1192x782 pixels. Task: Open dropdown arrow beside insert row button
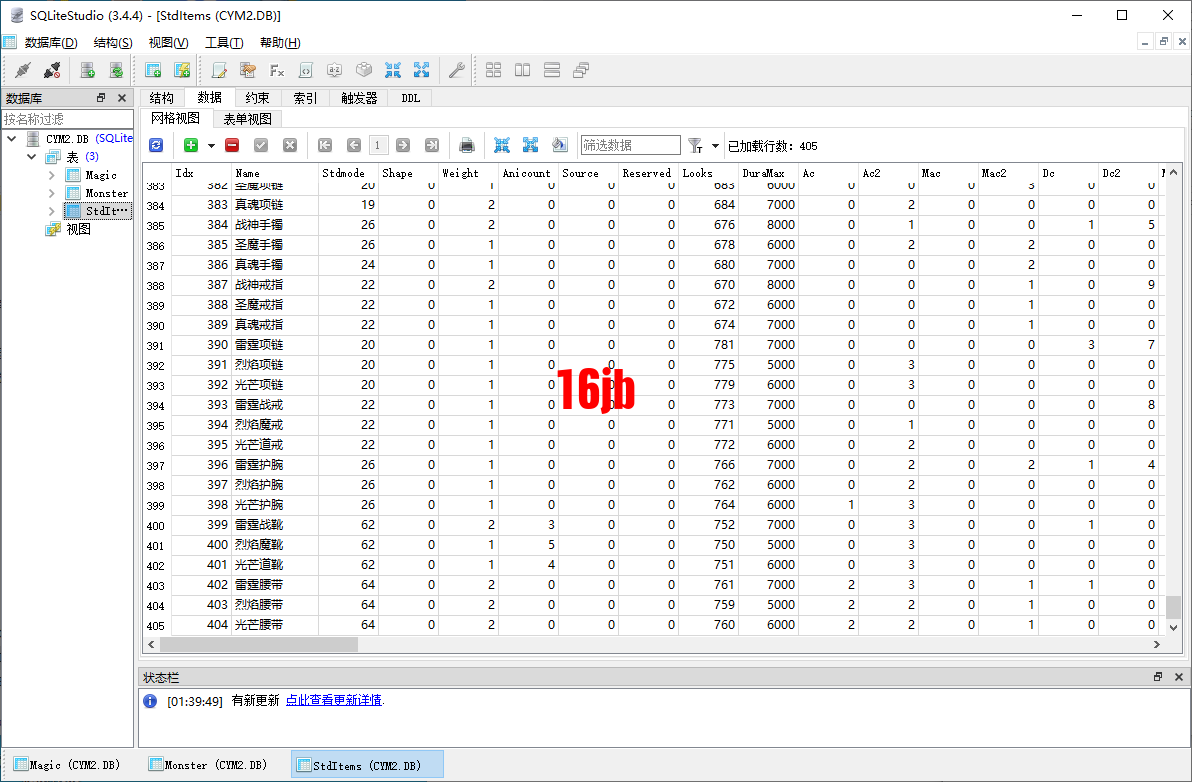(x=211, y=146)
